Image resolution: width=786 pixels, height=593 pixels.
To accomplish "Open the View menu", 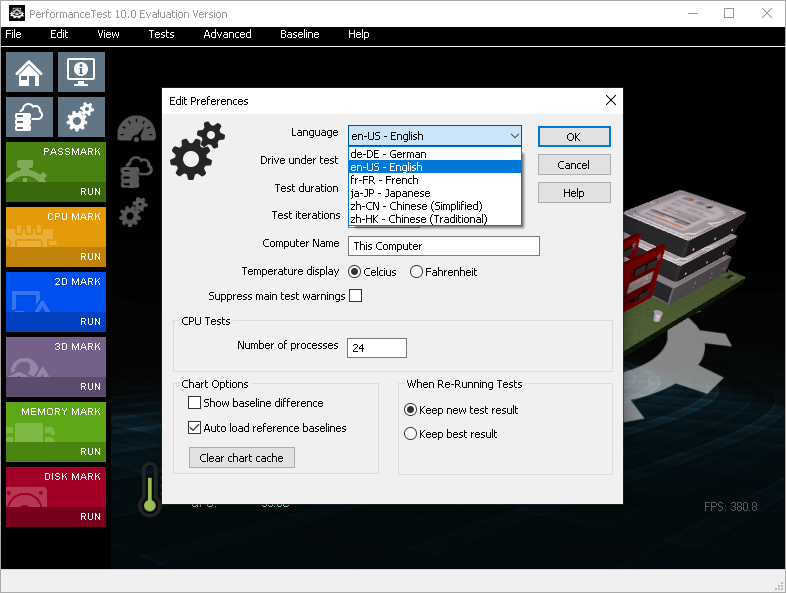I will click(108, 34).
